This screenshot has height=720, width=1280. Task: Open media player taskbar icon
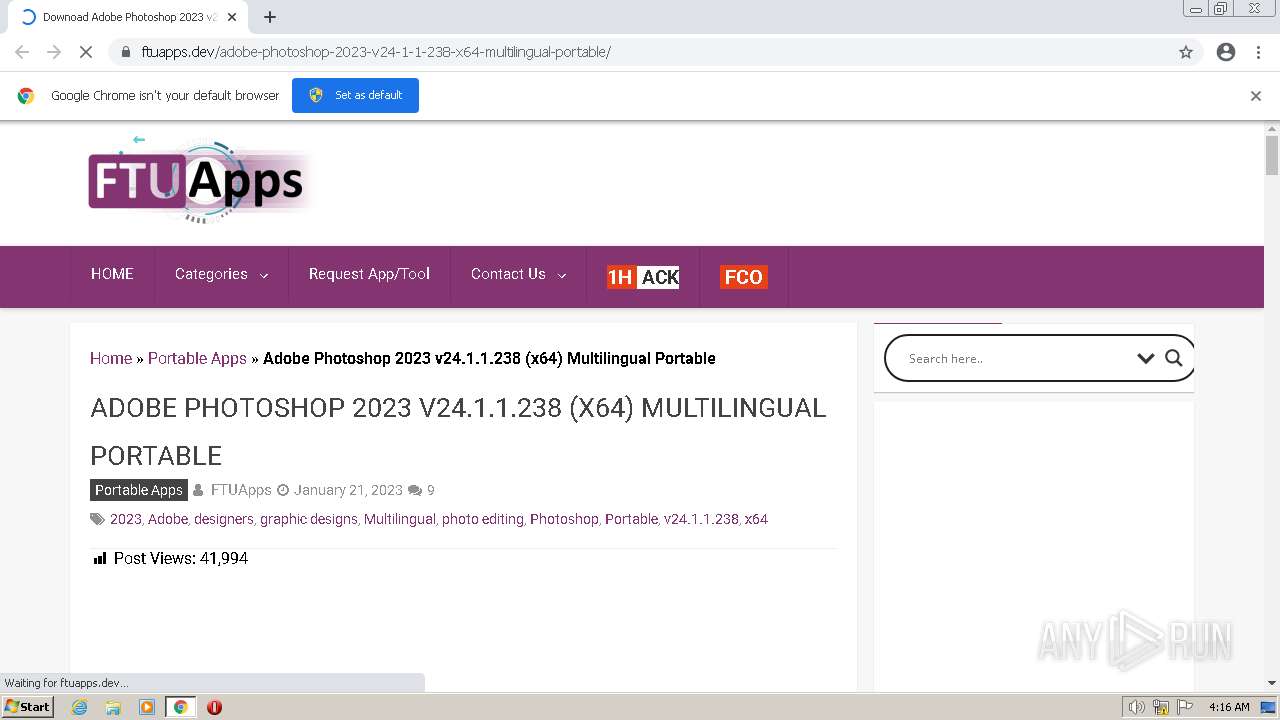coord(147,707)
